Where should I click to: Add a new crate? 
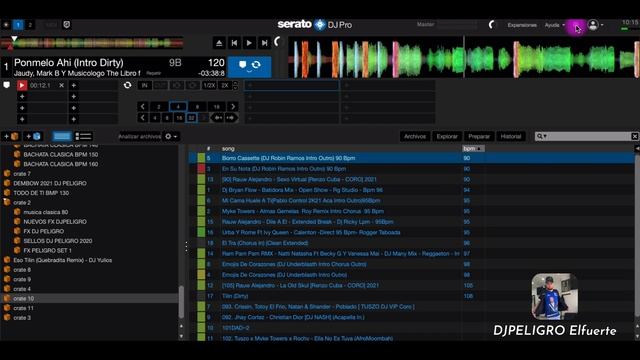coord(11,136)
